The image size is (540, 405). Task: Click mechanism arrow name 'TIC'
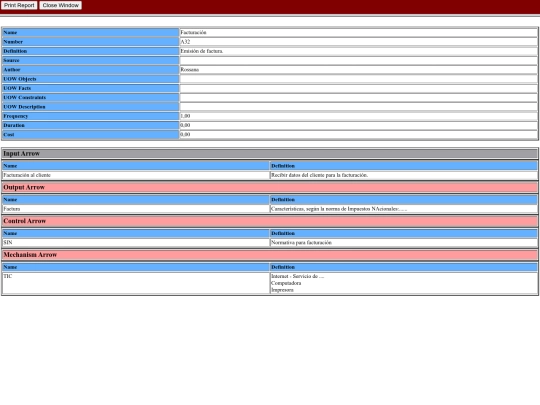[x=8, y=276]
